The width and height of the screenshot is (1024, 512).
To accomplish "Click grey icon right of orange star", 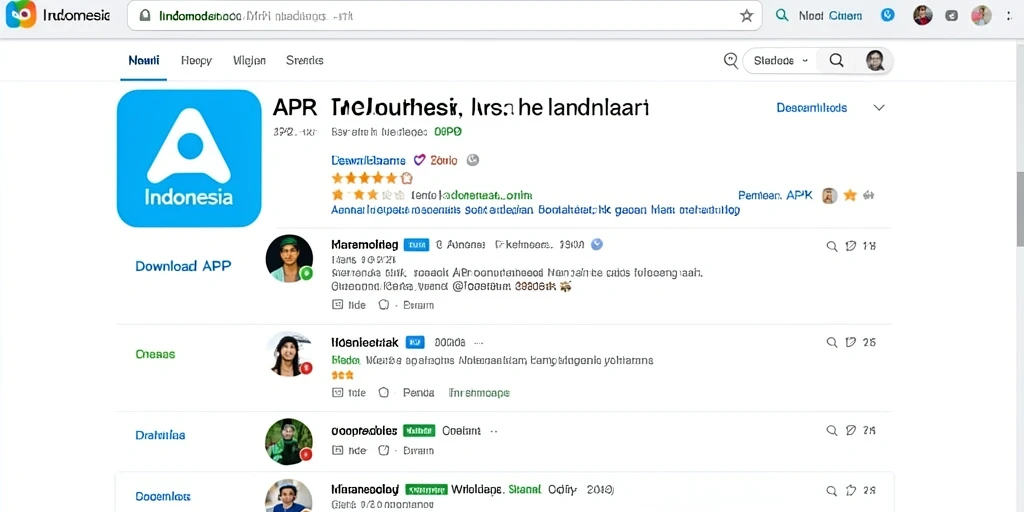I will pyautogui.click(x=869, y=195).
